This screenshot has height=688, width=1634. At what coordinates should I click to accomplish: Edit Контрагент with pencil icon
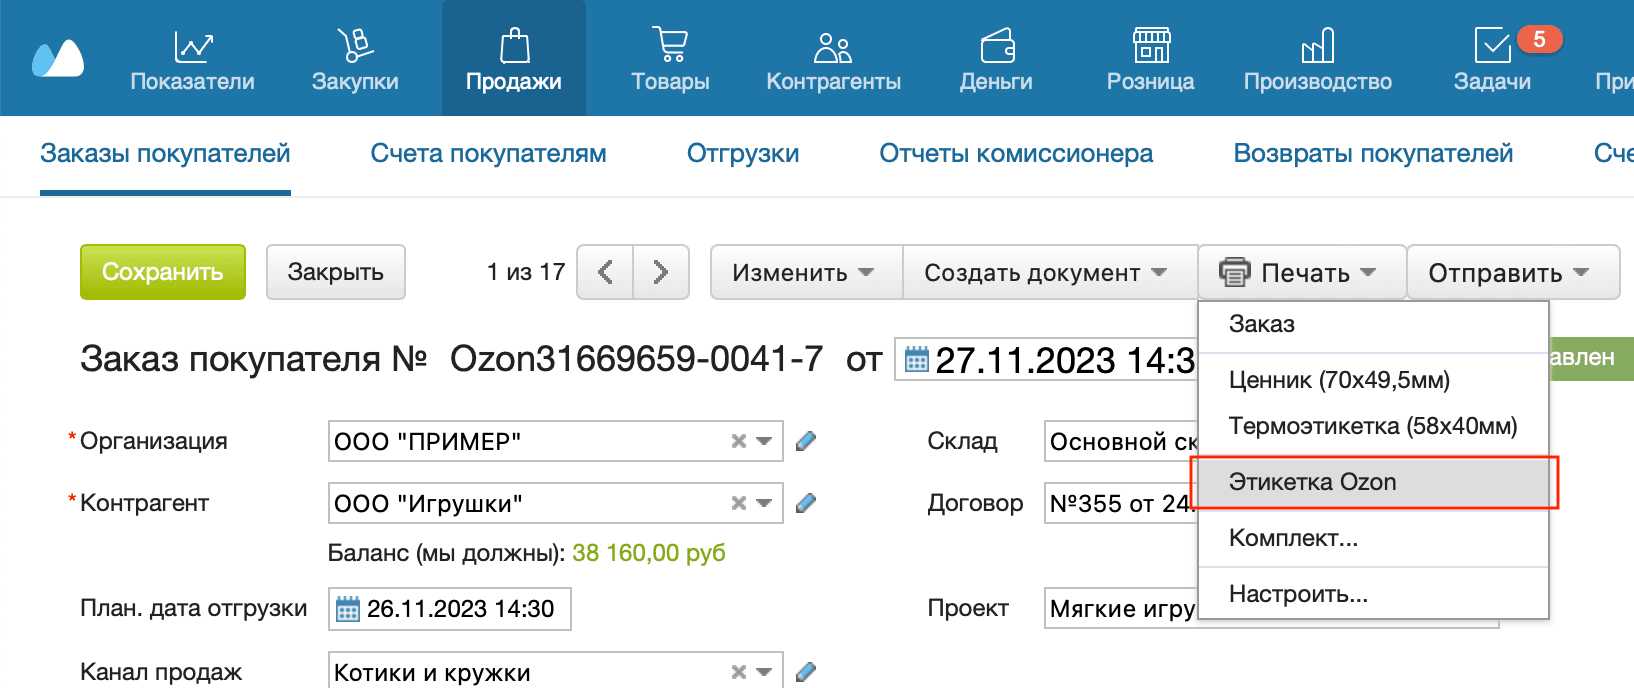click(x=806, y=503)
